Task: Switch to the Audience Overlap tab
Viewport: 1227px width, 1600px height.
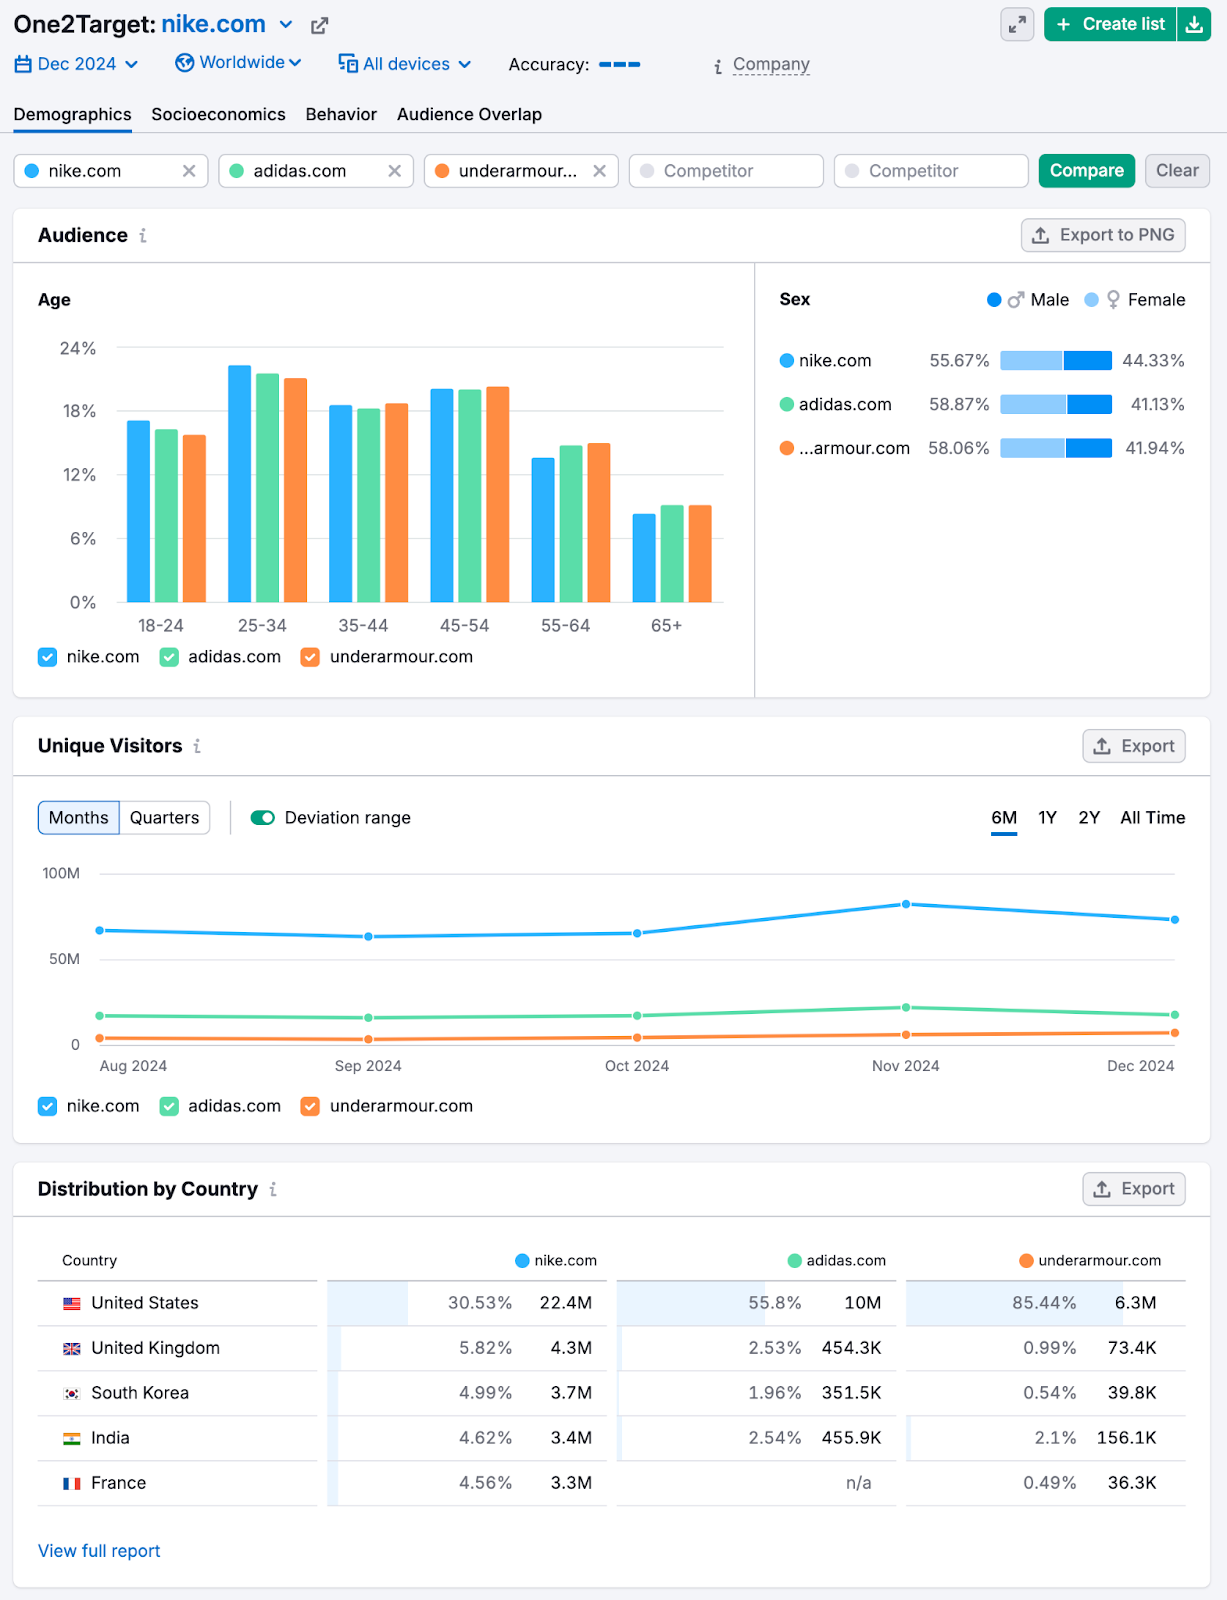Action: click(470, 115)
